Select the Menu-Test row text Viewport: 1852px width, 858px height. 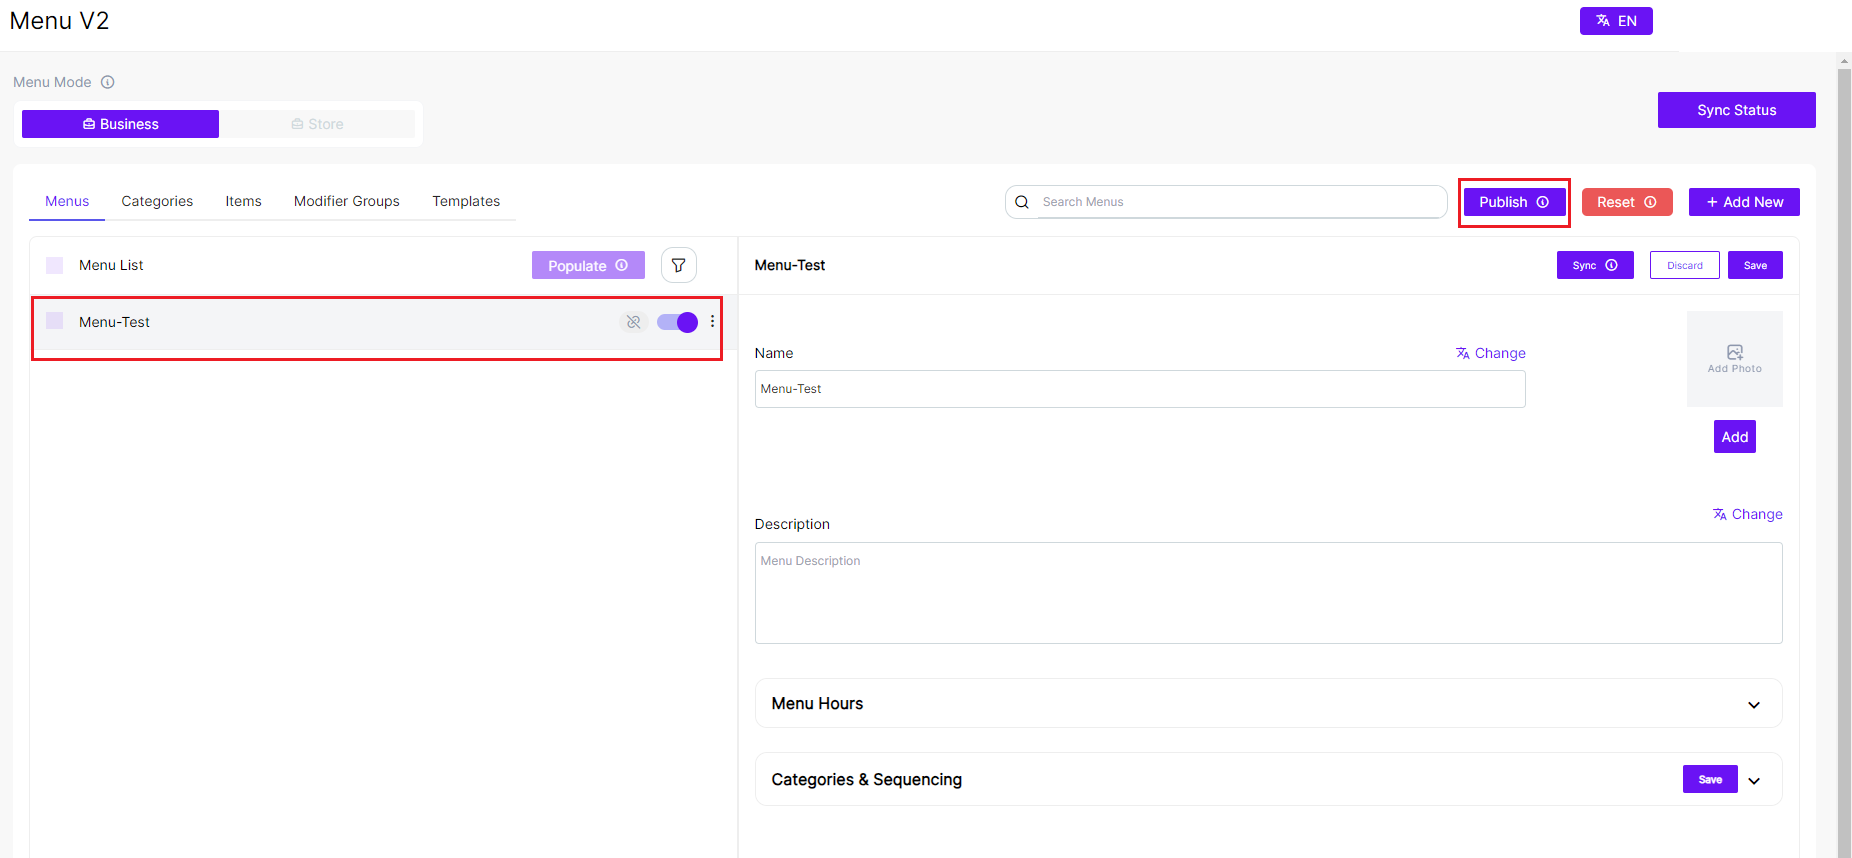(114, 322)
